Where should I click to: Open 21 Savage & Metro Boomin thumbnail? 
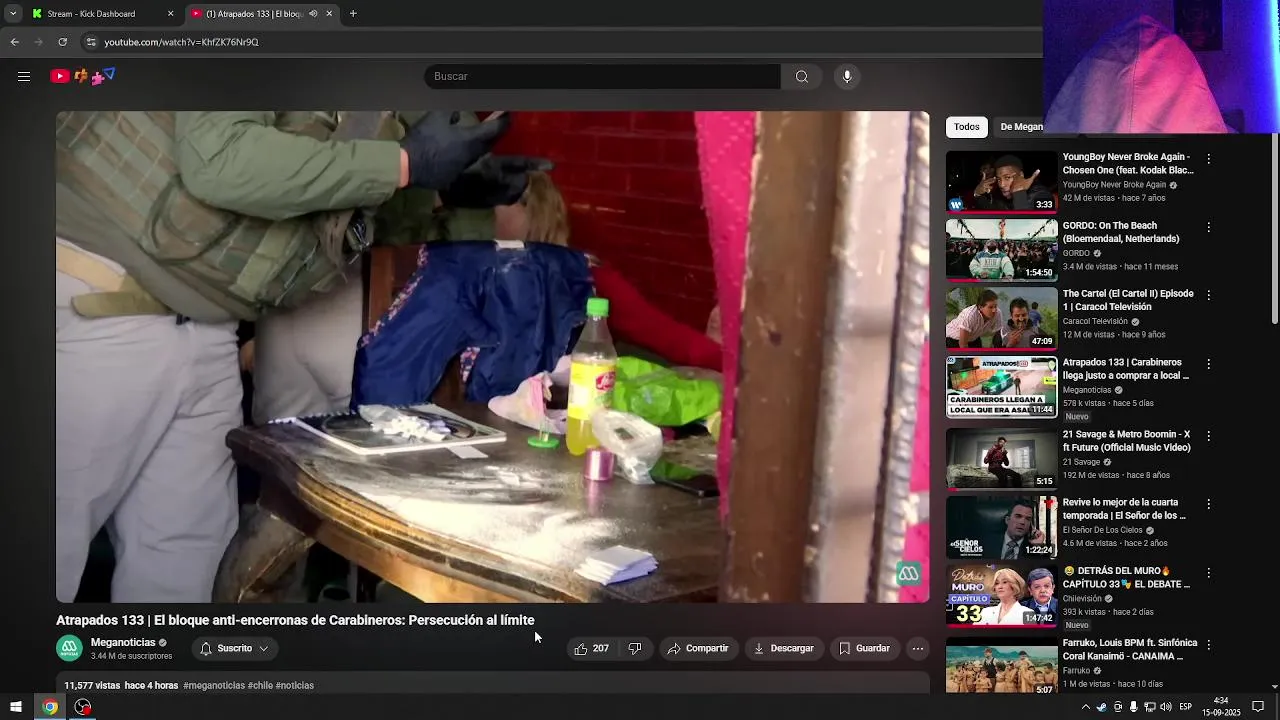tap(1001, 458)
